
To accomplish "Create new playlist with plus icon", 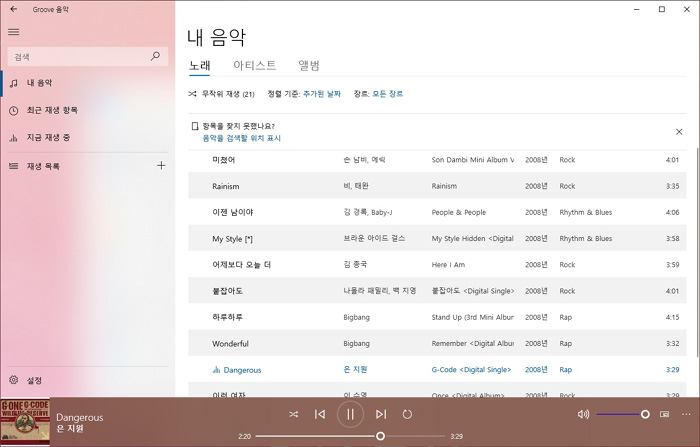I will click(161, 166).
